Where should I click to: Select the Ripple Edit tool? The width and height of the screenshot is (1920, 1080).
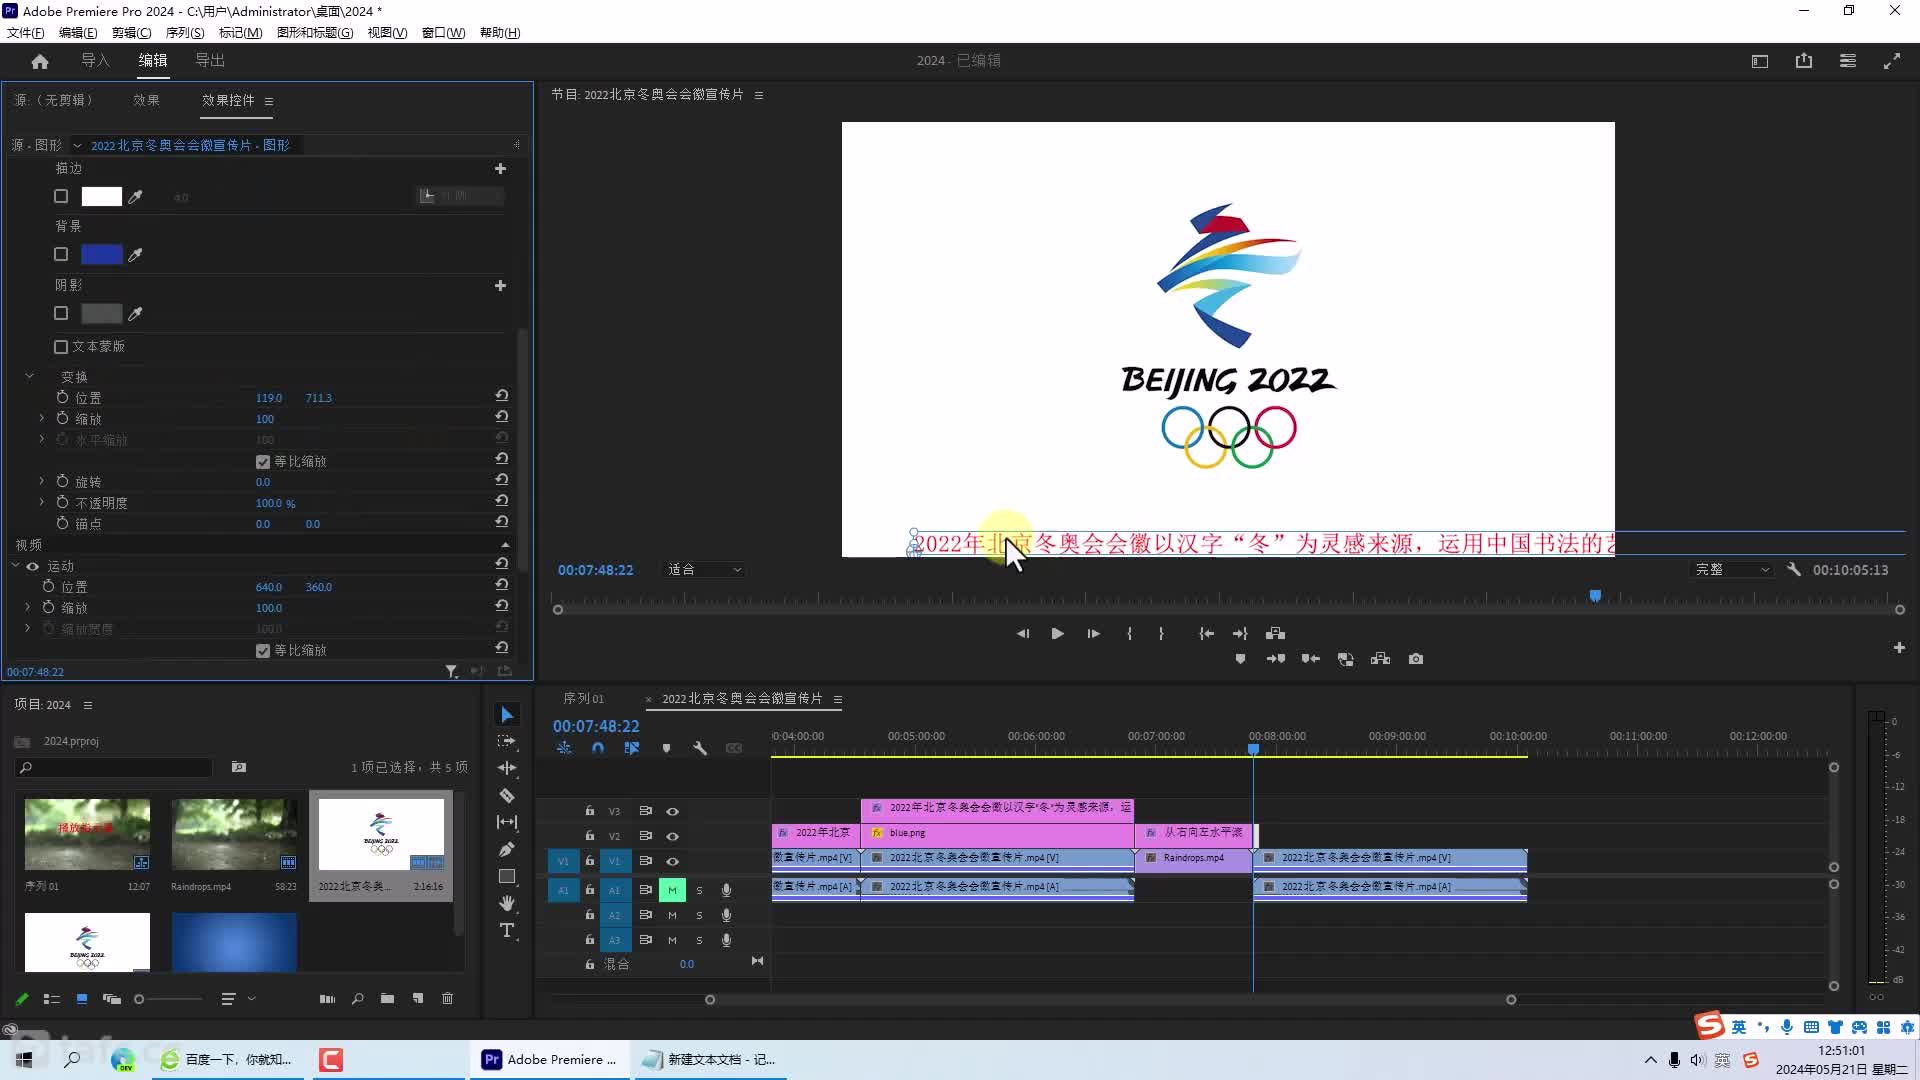click(507, 768)
